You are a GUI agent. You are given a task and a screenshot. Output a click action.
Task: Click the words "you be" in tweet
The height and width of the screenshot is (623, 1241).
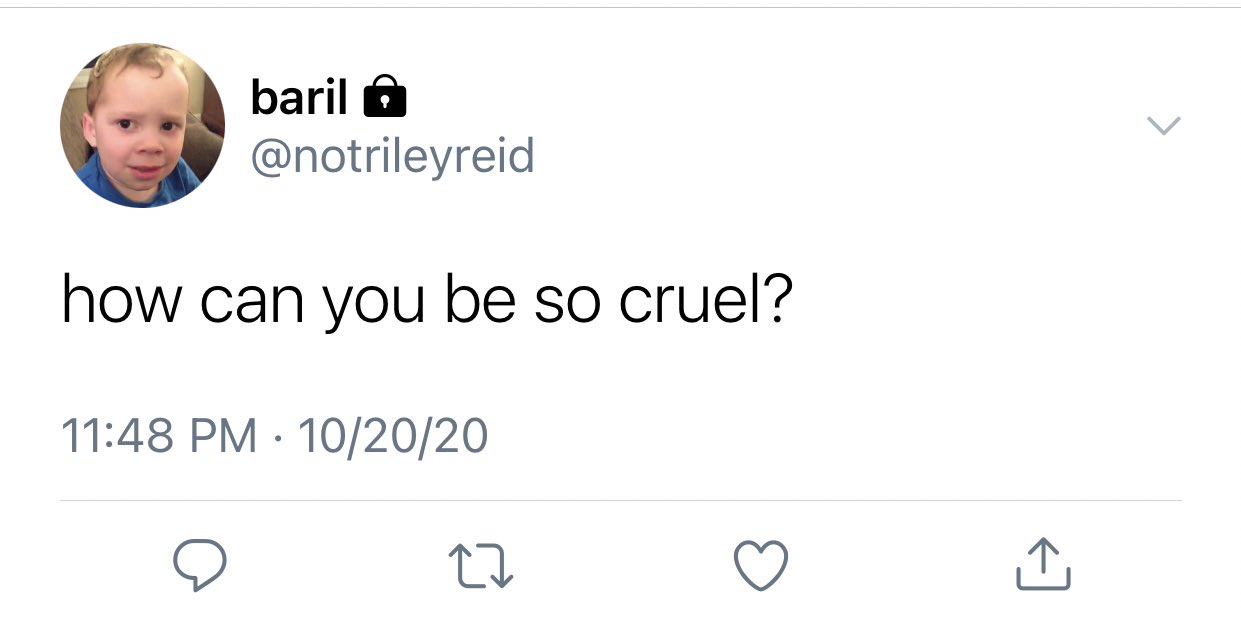(x=420, y=302)
